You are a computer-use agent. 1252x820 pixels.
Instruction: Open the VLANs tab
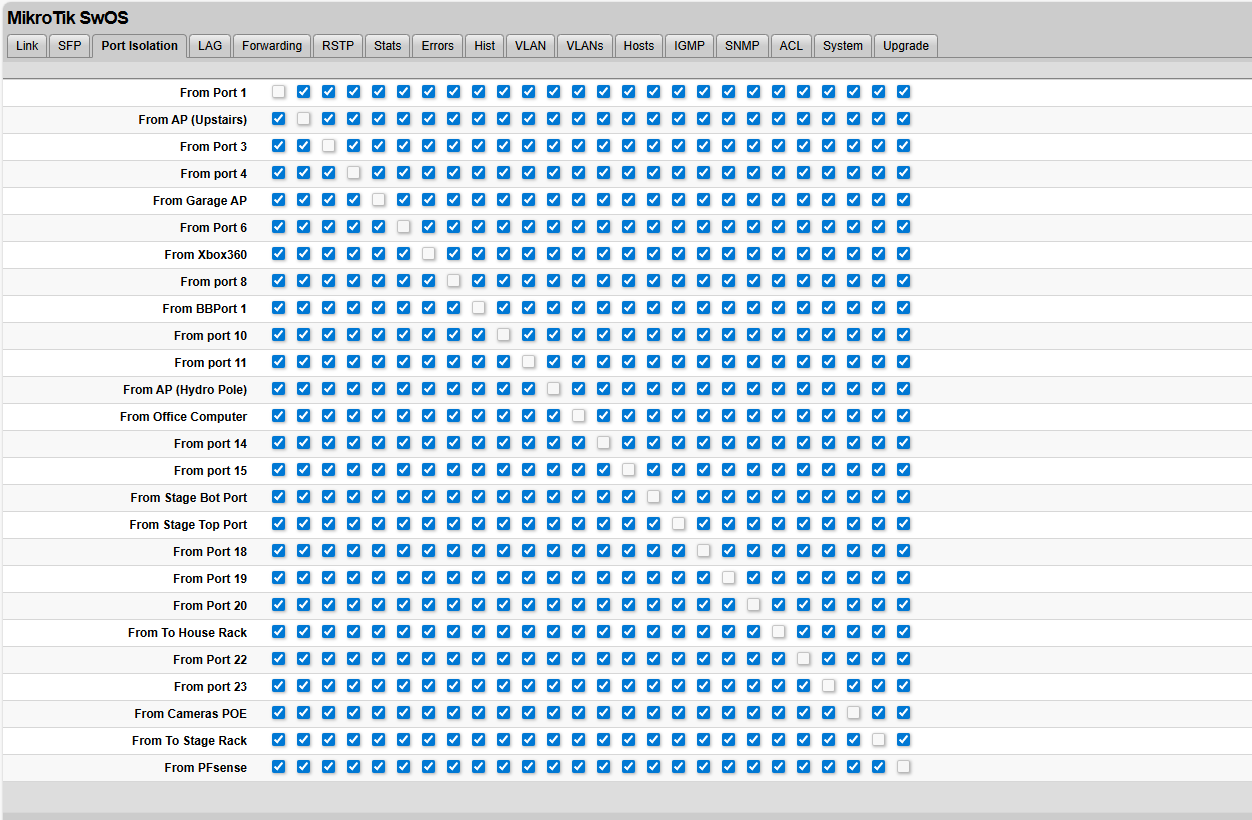coord(585,46)
